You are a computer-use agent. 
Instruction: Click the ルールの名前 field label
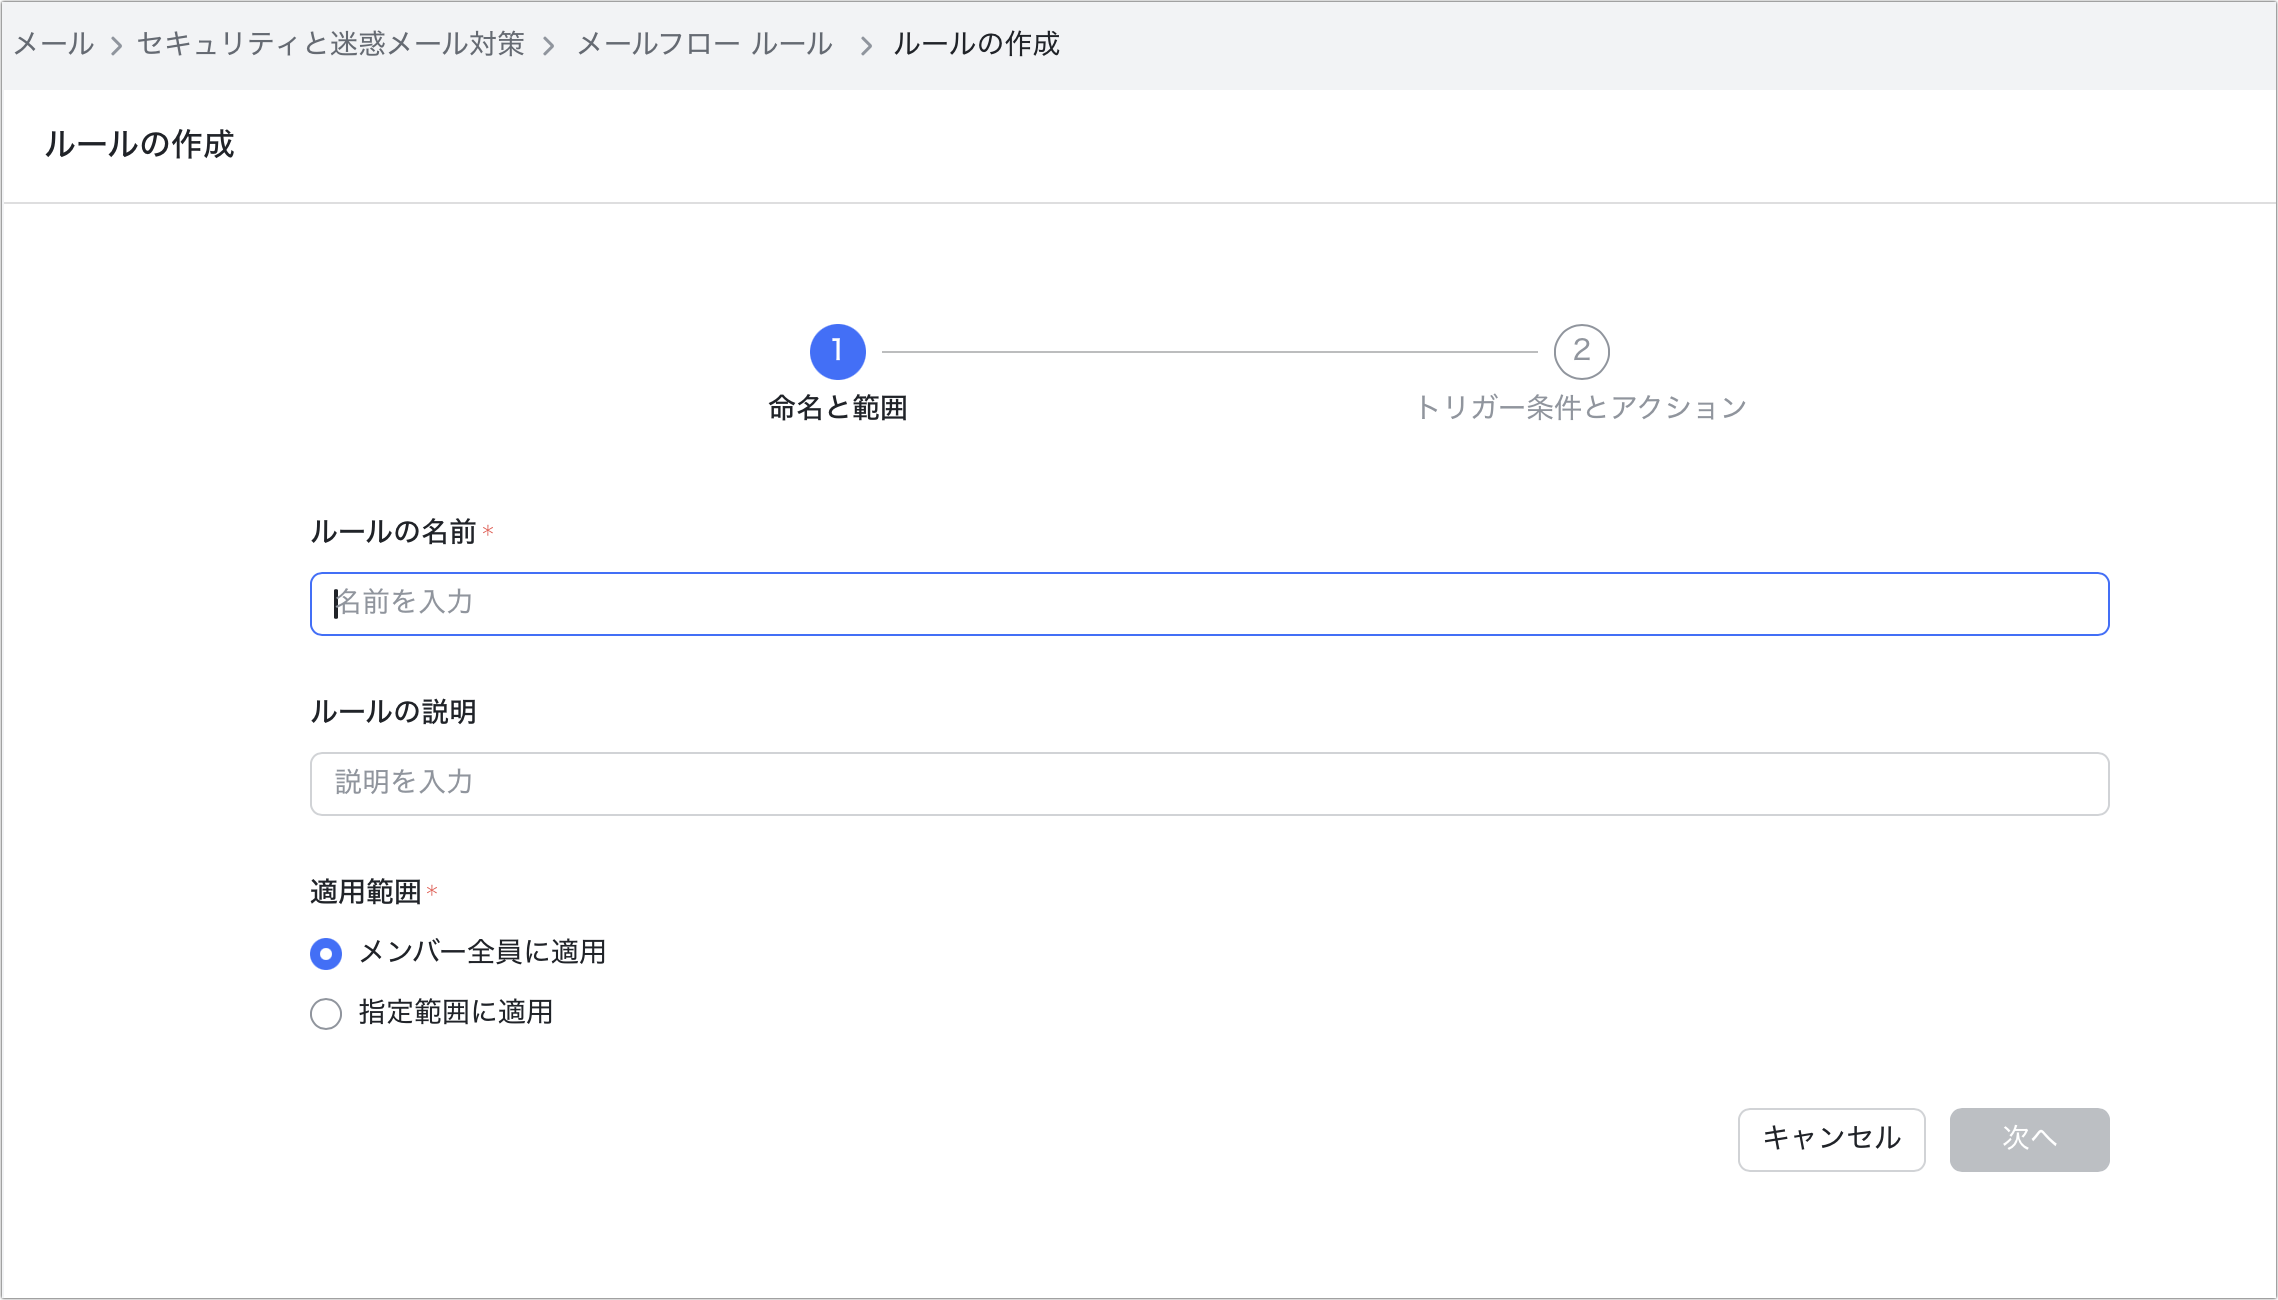(393, 532)
